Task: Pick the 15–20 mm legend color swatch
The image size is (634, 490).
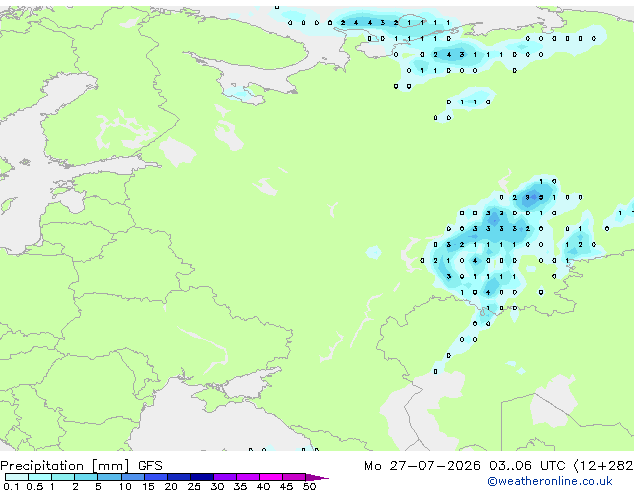Action: pos(155,477)
